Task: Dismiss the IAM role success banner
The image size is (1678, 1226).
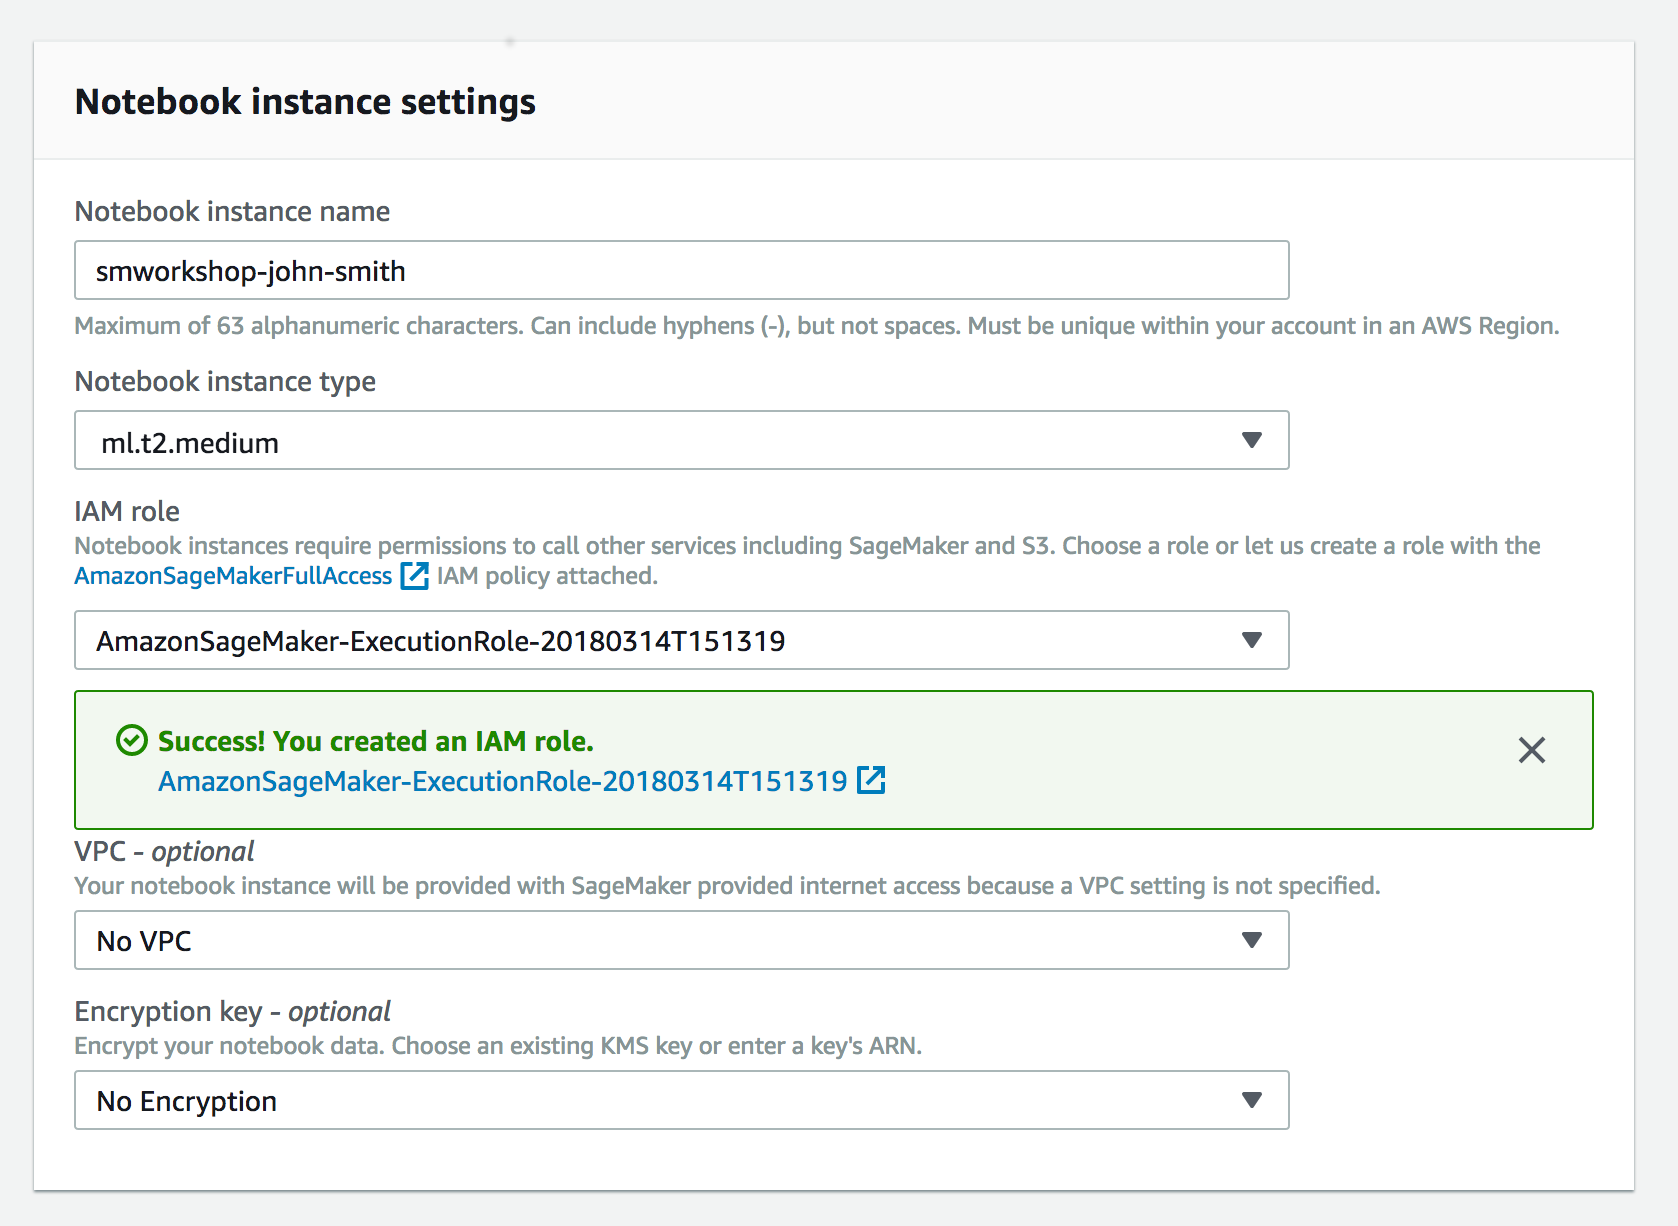Action: coord(1531,750)
